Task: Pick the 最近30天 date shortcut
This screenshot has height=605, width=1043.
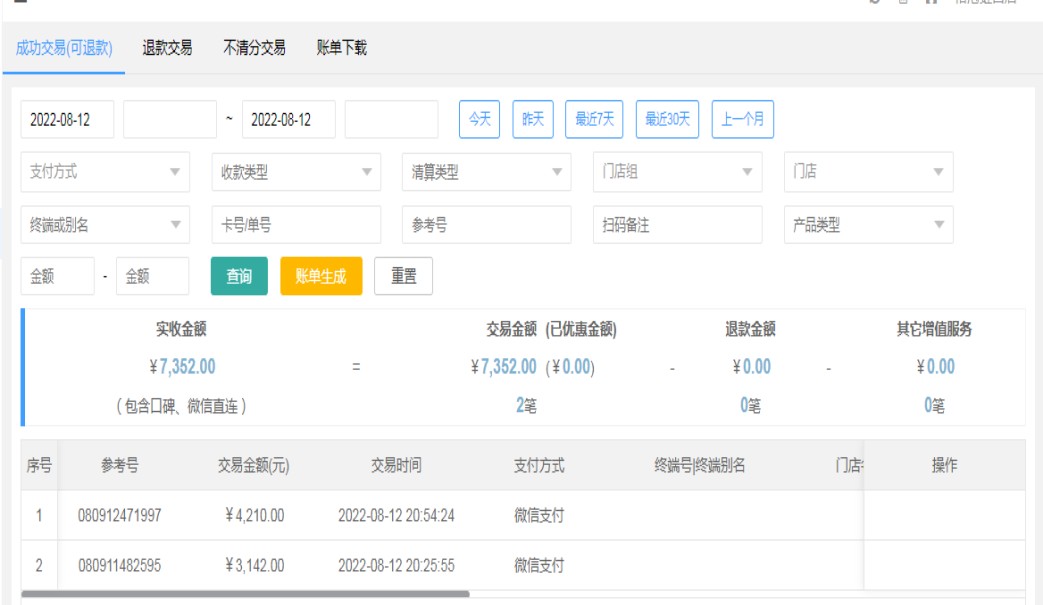Action: click(667, 120)
